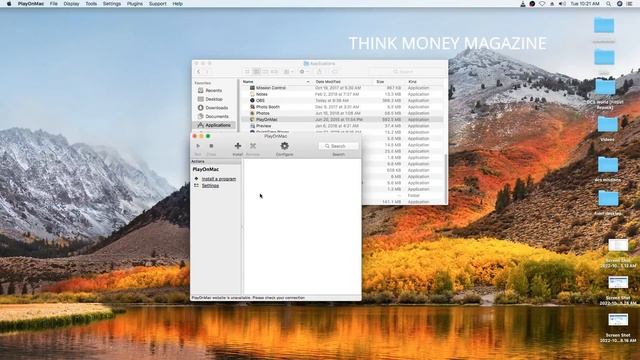The image size is (640, 360).
Task: Select Desktop in Finder sidebar
Action: click(x=213, y=99)
